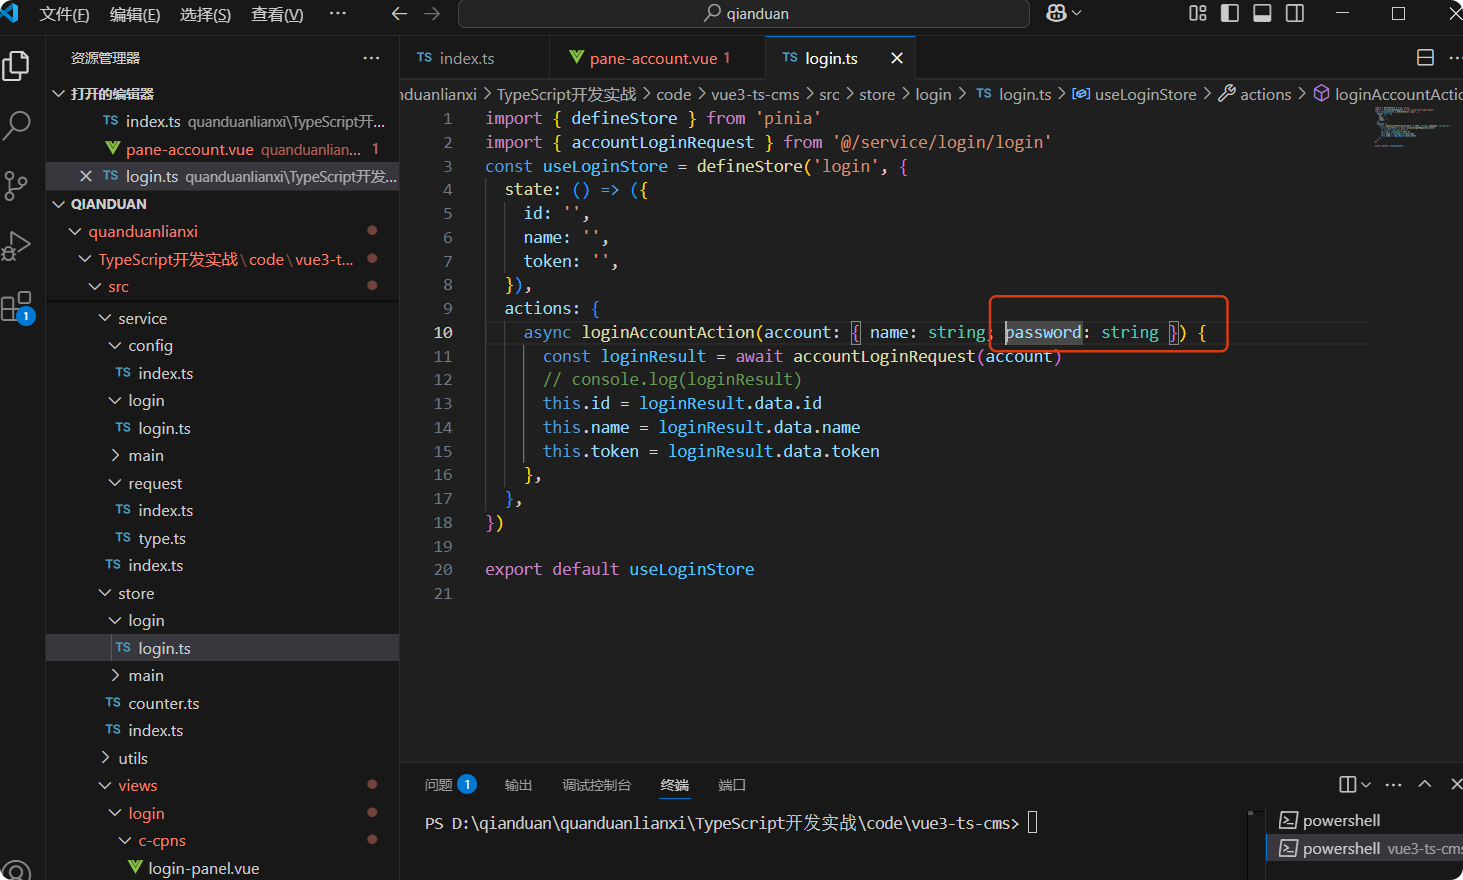Toggle the primary sidebar visibility

coord(1230,13)
